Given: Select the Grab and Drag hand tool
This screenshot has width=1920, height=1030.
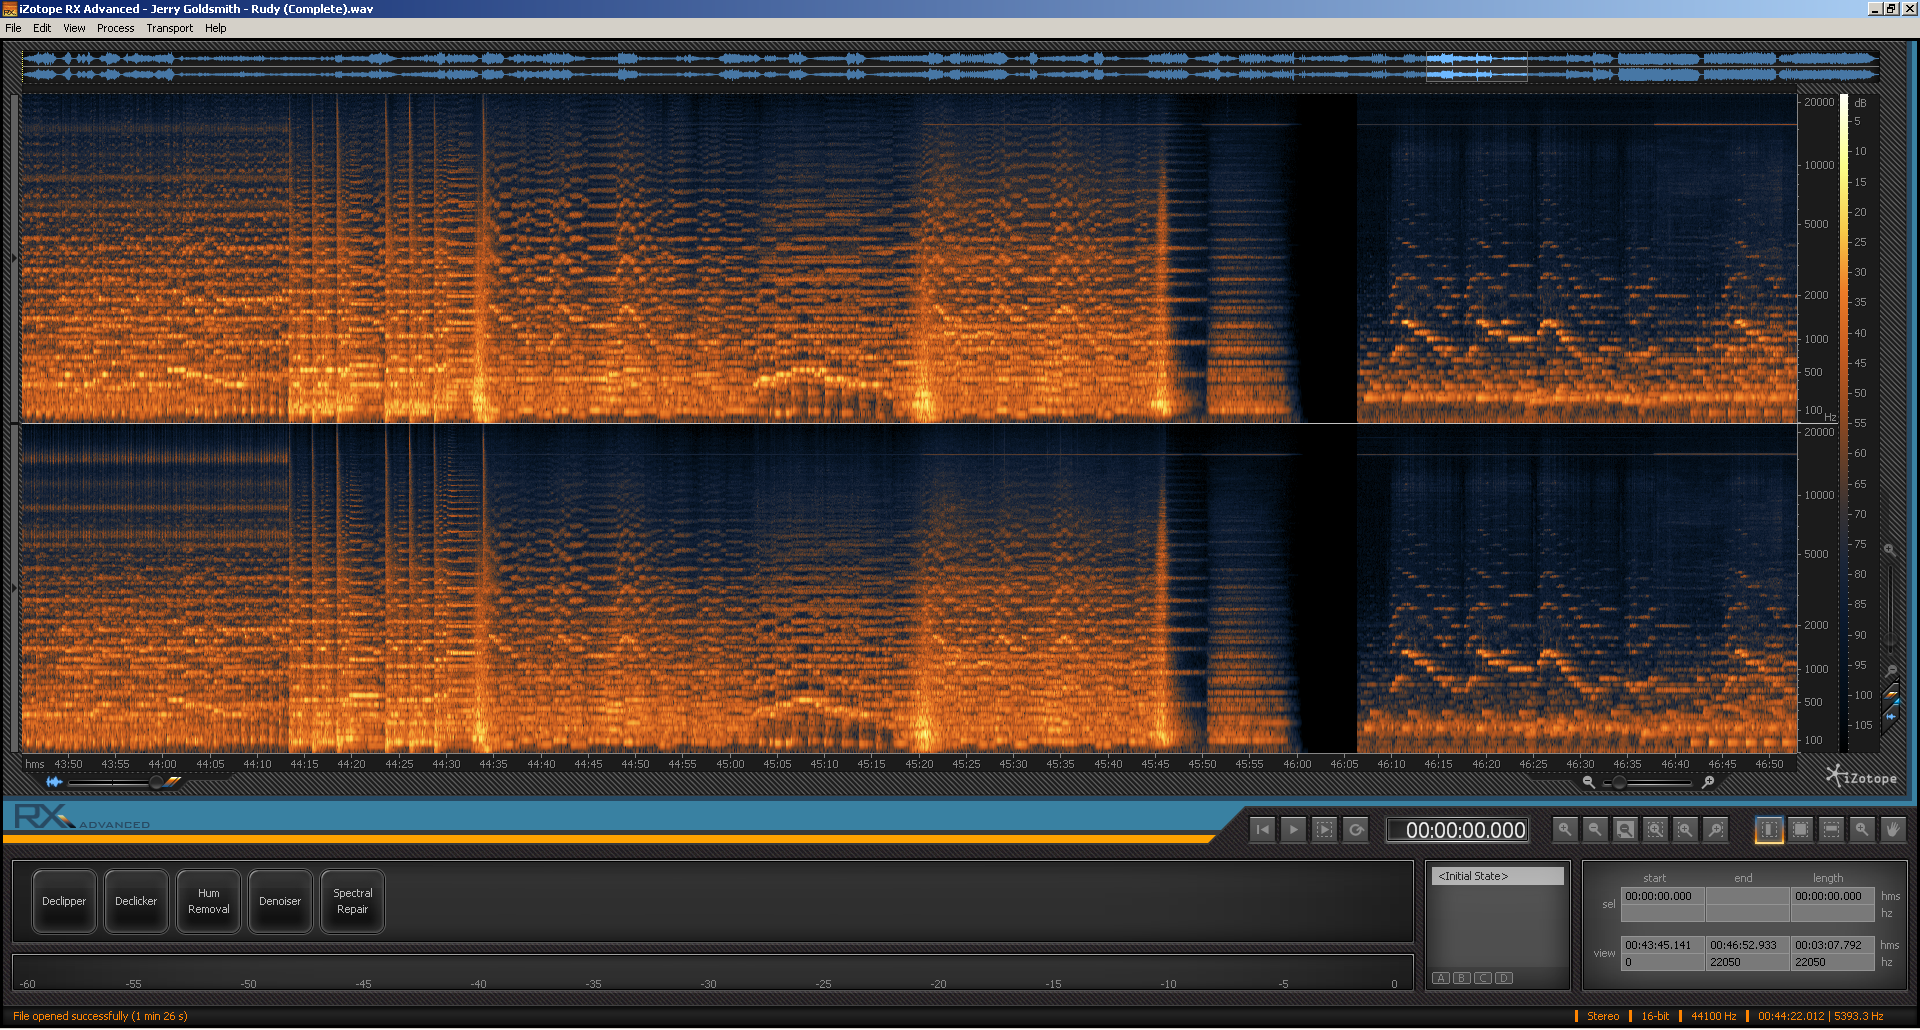Looking at the screenshot, I should click(1893, 830).
